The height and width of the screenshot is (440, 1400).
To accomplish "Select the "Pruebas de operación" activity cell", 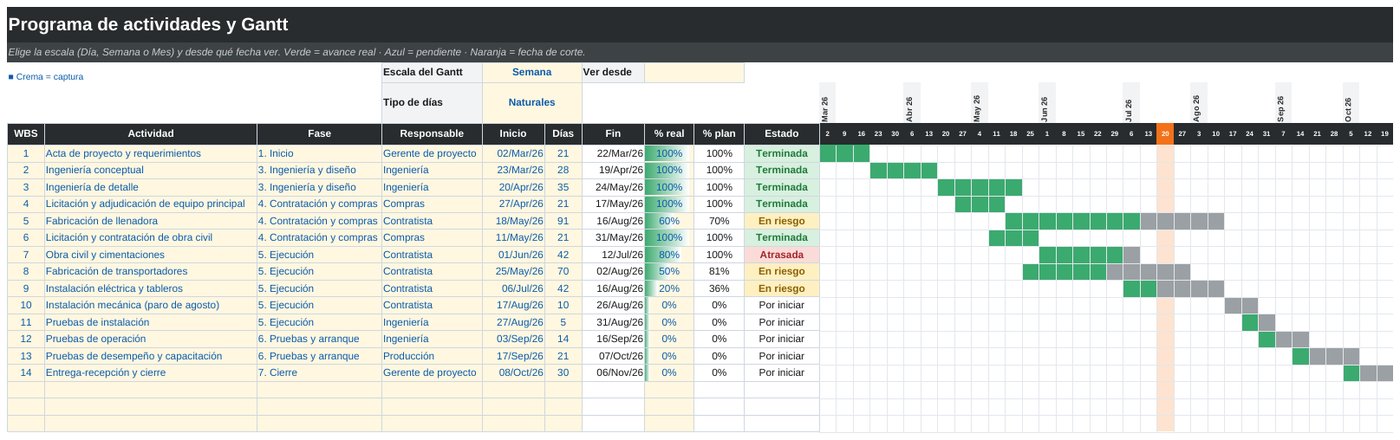I will click(151, 339).
